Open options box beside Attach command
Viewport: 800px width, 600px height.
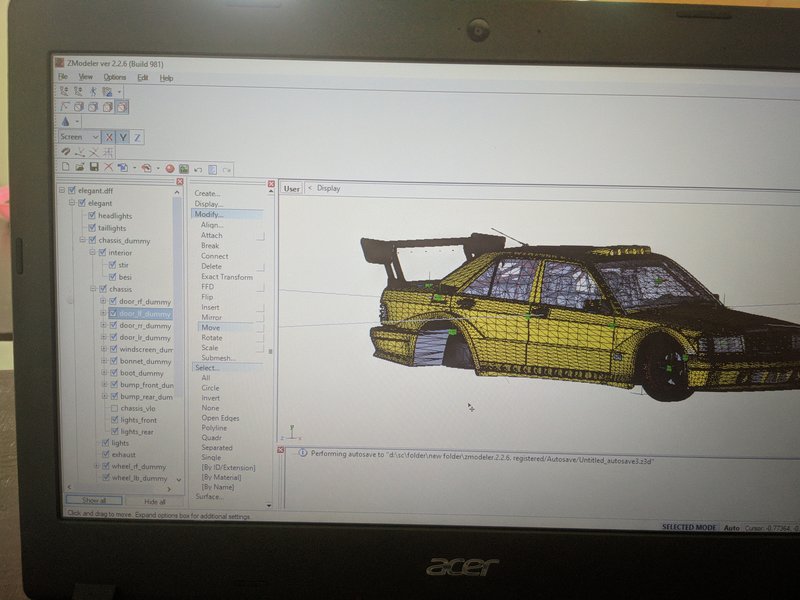point(260,236)
